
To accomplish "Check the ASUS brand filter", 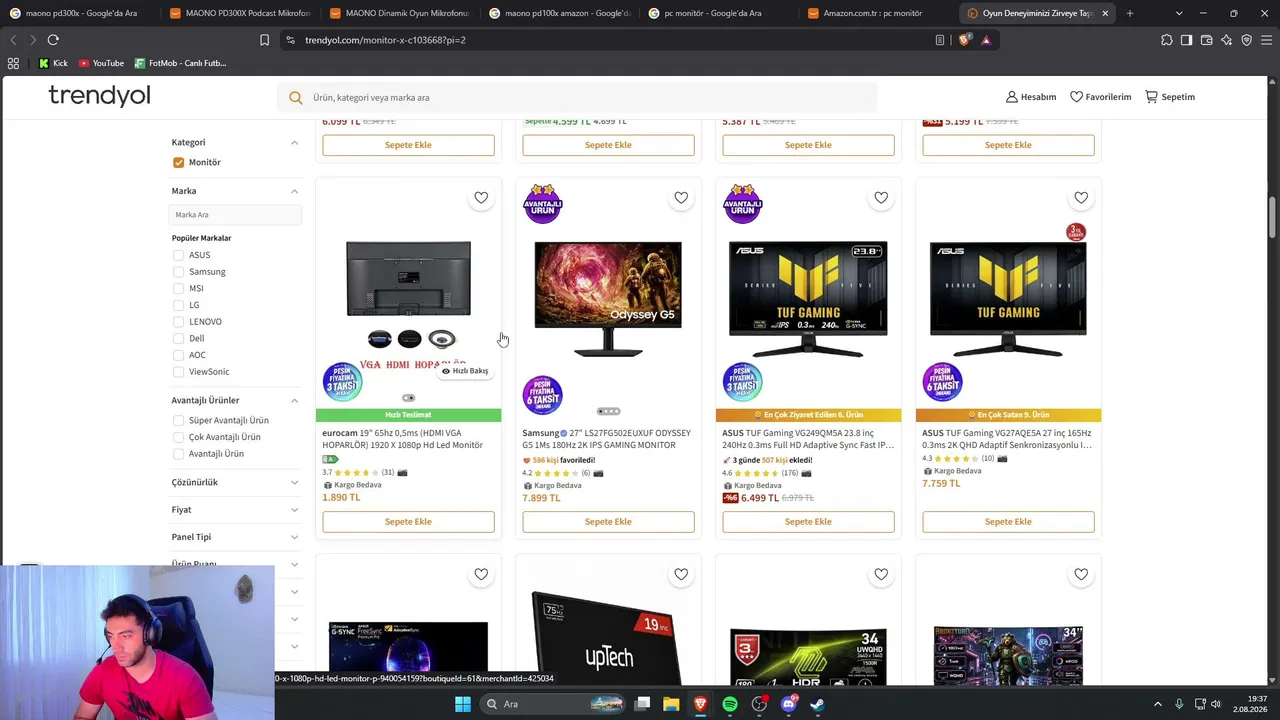I will [x=178, y=255].
